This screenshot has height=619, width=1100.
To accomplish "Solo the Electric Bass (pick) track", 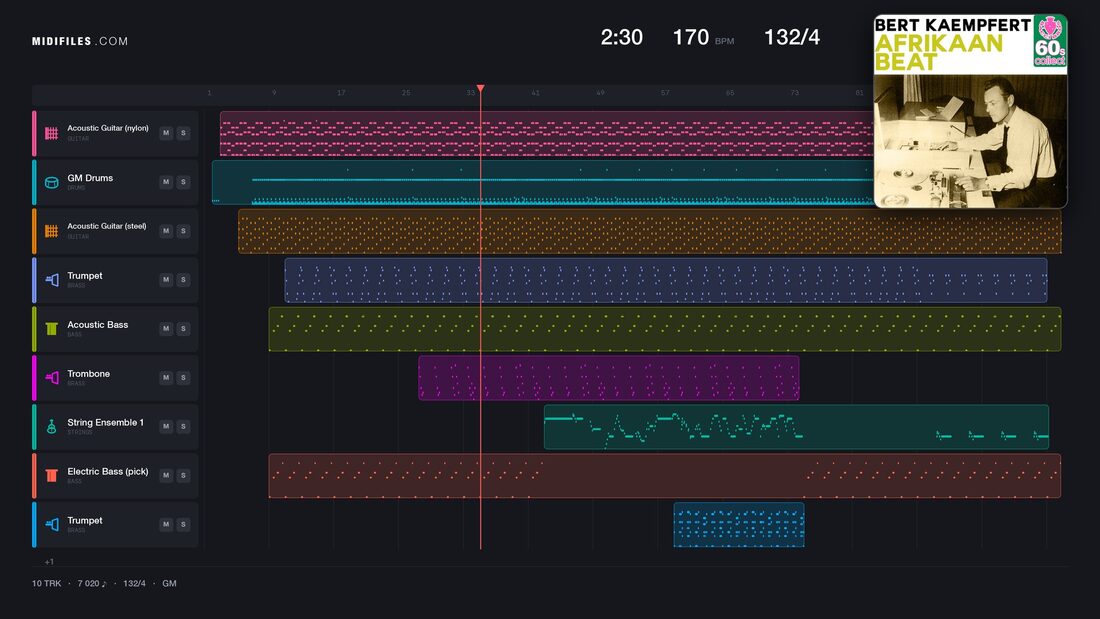I will [x=183, y=475].
